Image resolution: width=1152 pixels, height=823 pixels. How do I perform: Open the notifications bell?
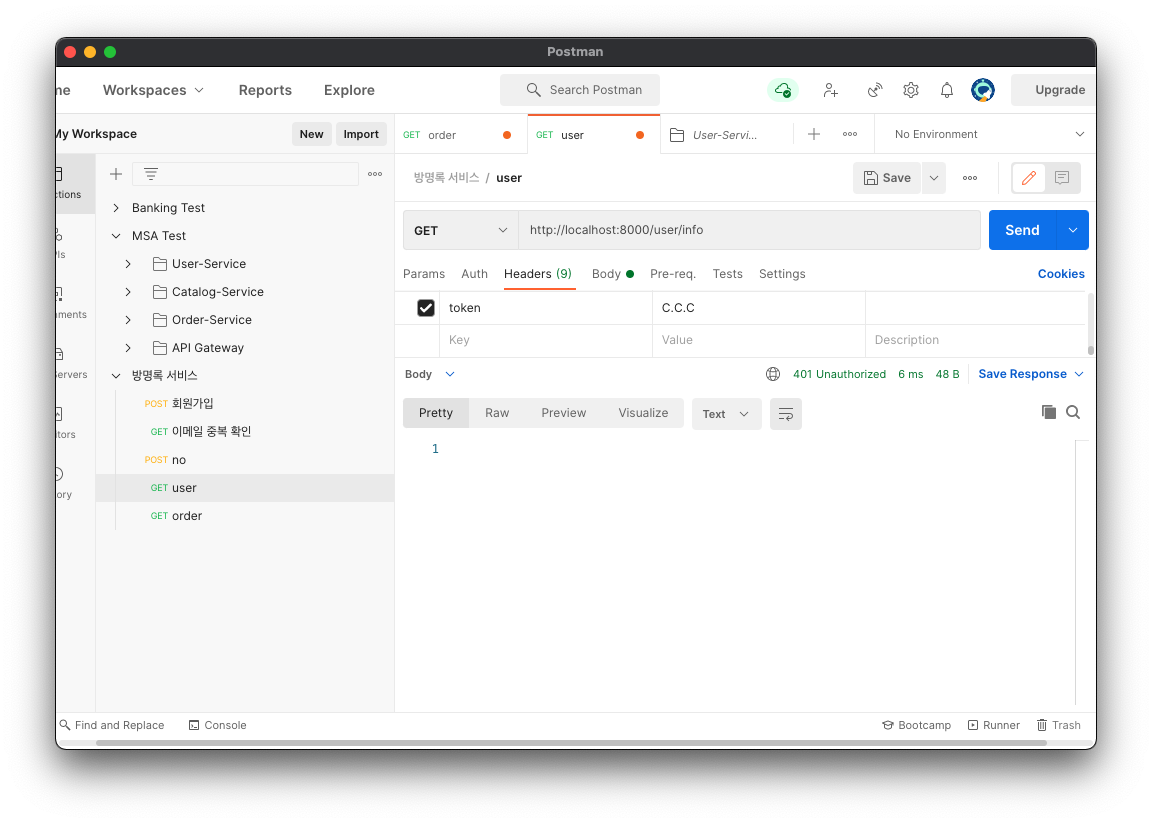pyautogui.click(x=947, y=90)
